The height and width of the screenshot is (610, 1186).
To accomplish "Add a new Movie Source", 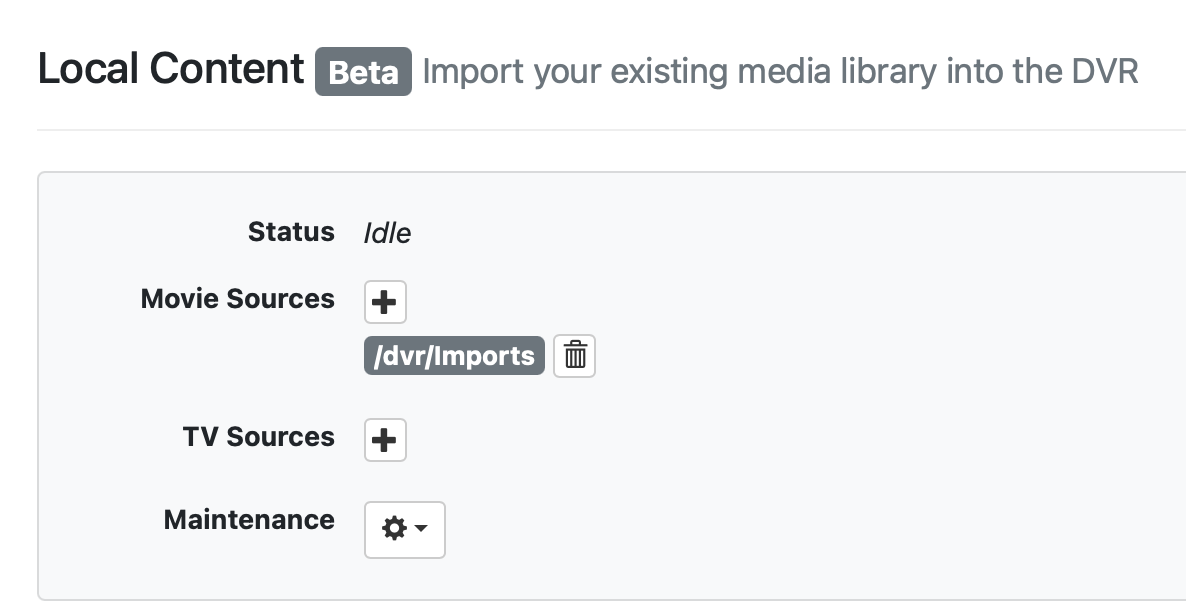I will click(385, 302).
